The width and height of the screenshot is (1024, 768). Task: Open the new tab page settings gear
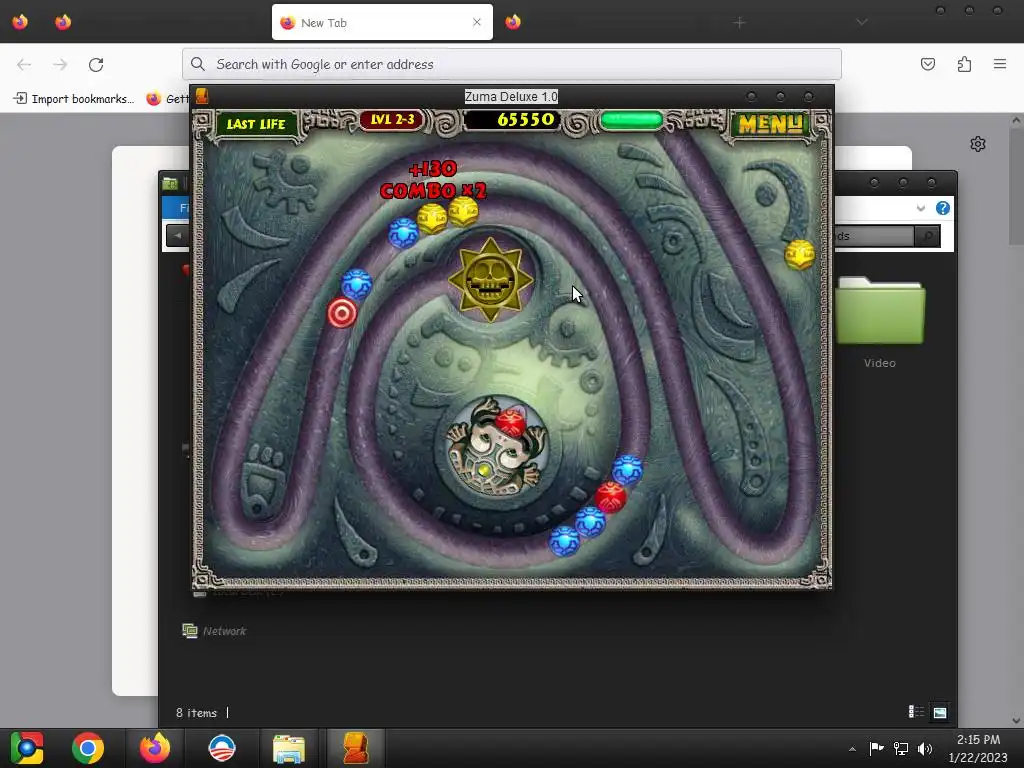click(978, 144)
